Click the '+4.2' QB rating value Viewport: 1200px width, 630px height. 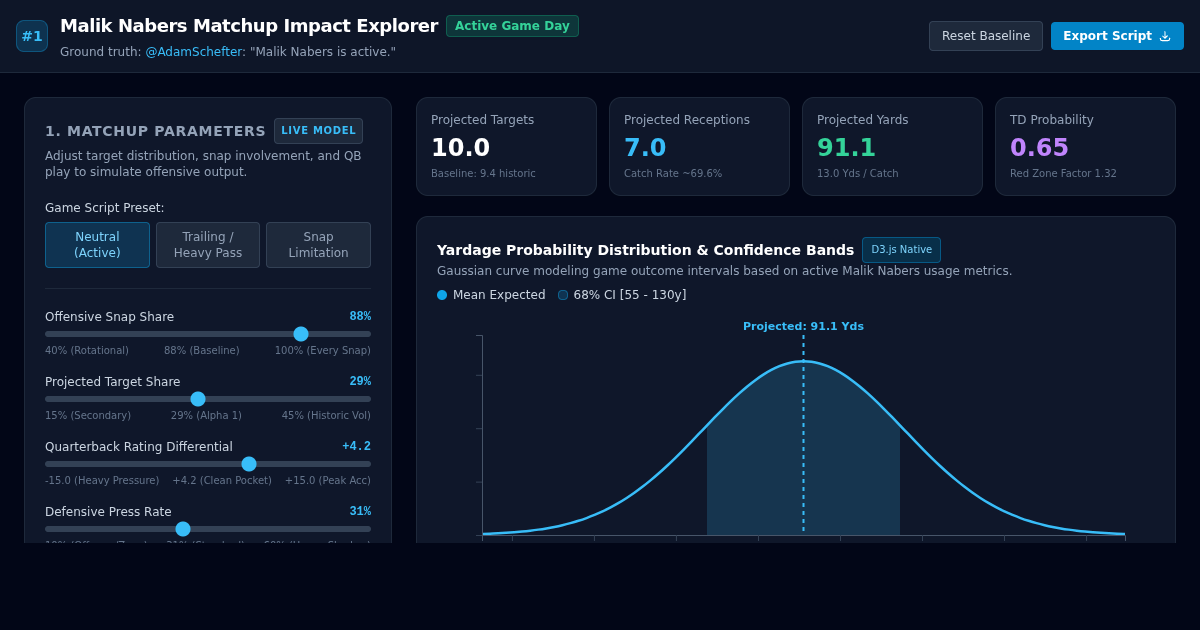(356, 446)
